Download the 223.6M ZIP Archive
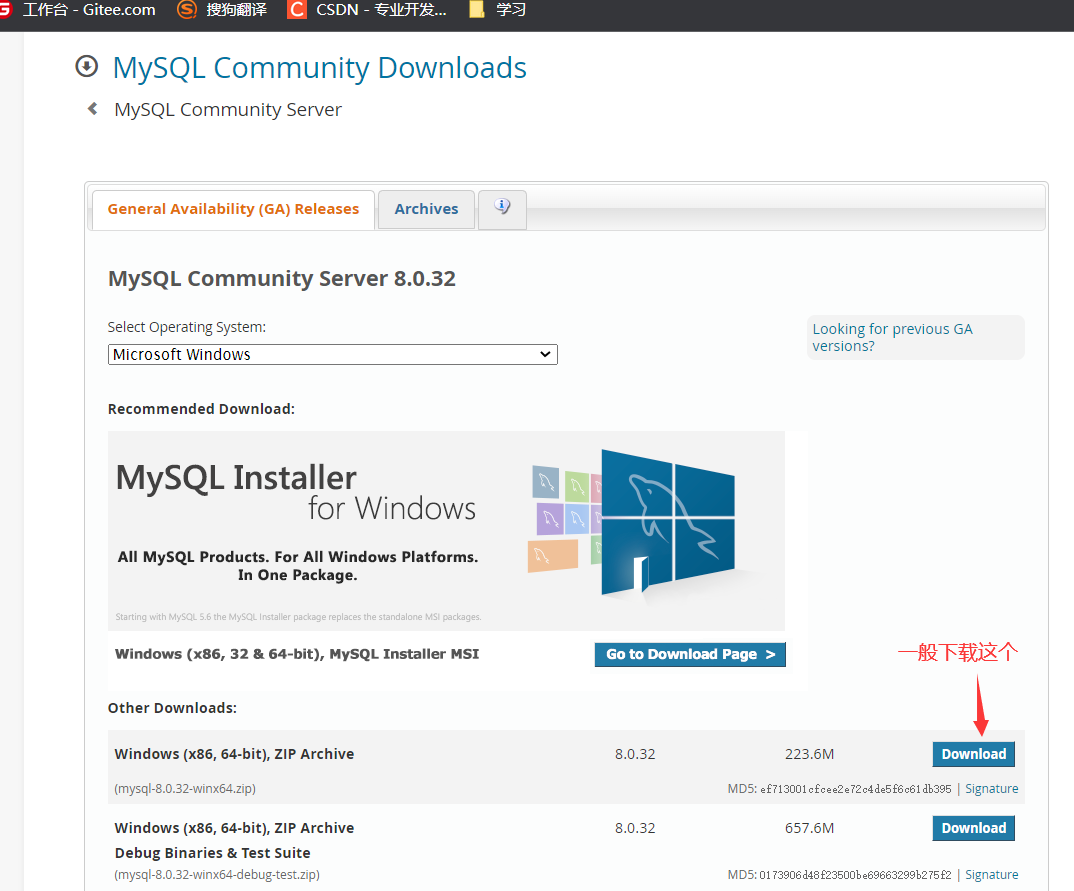1074x891 pixels. (x=973, y=754)
